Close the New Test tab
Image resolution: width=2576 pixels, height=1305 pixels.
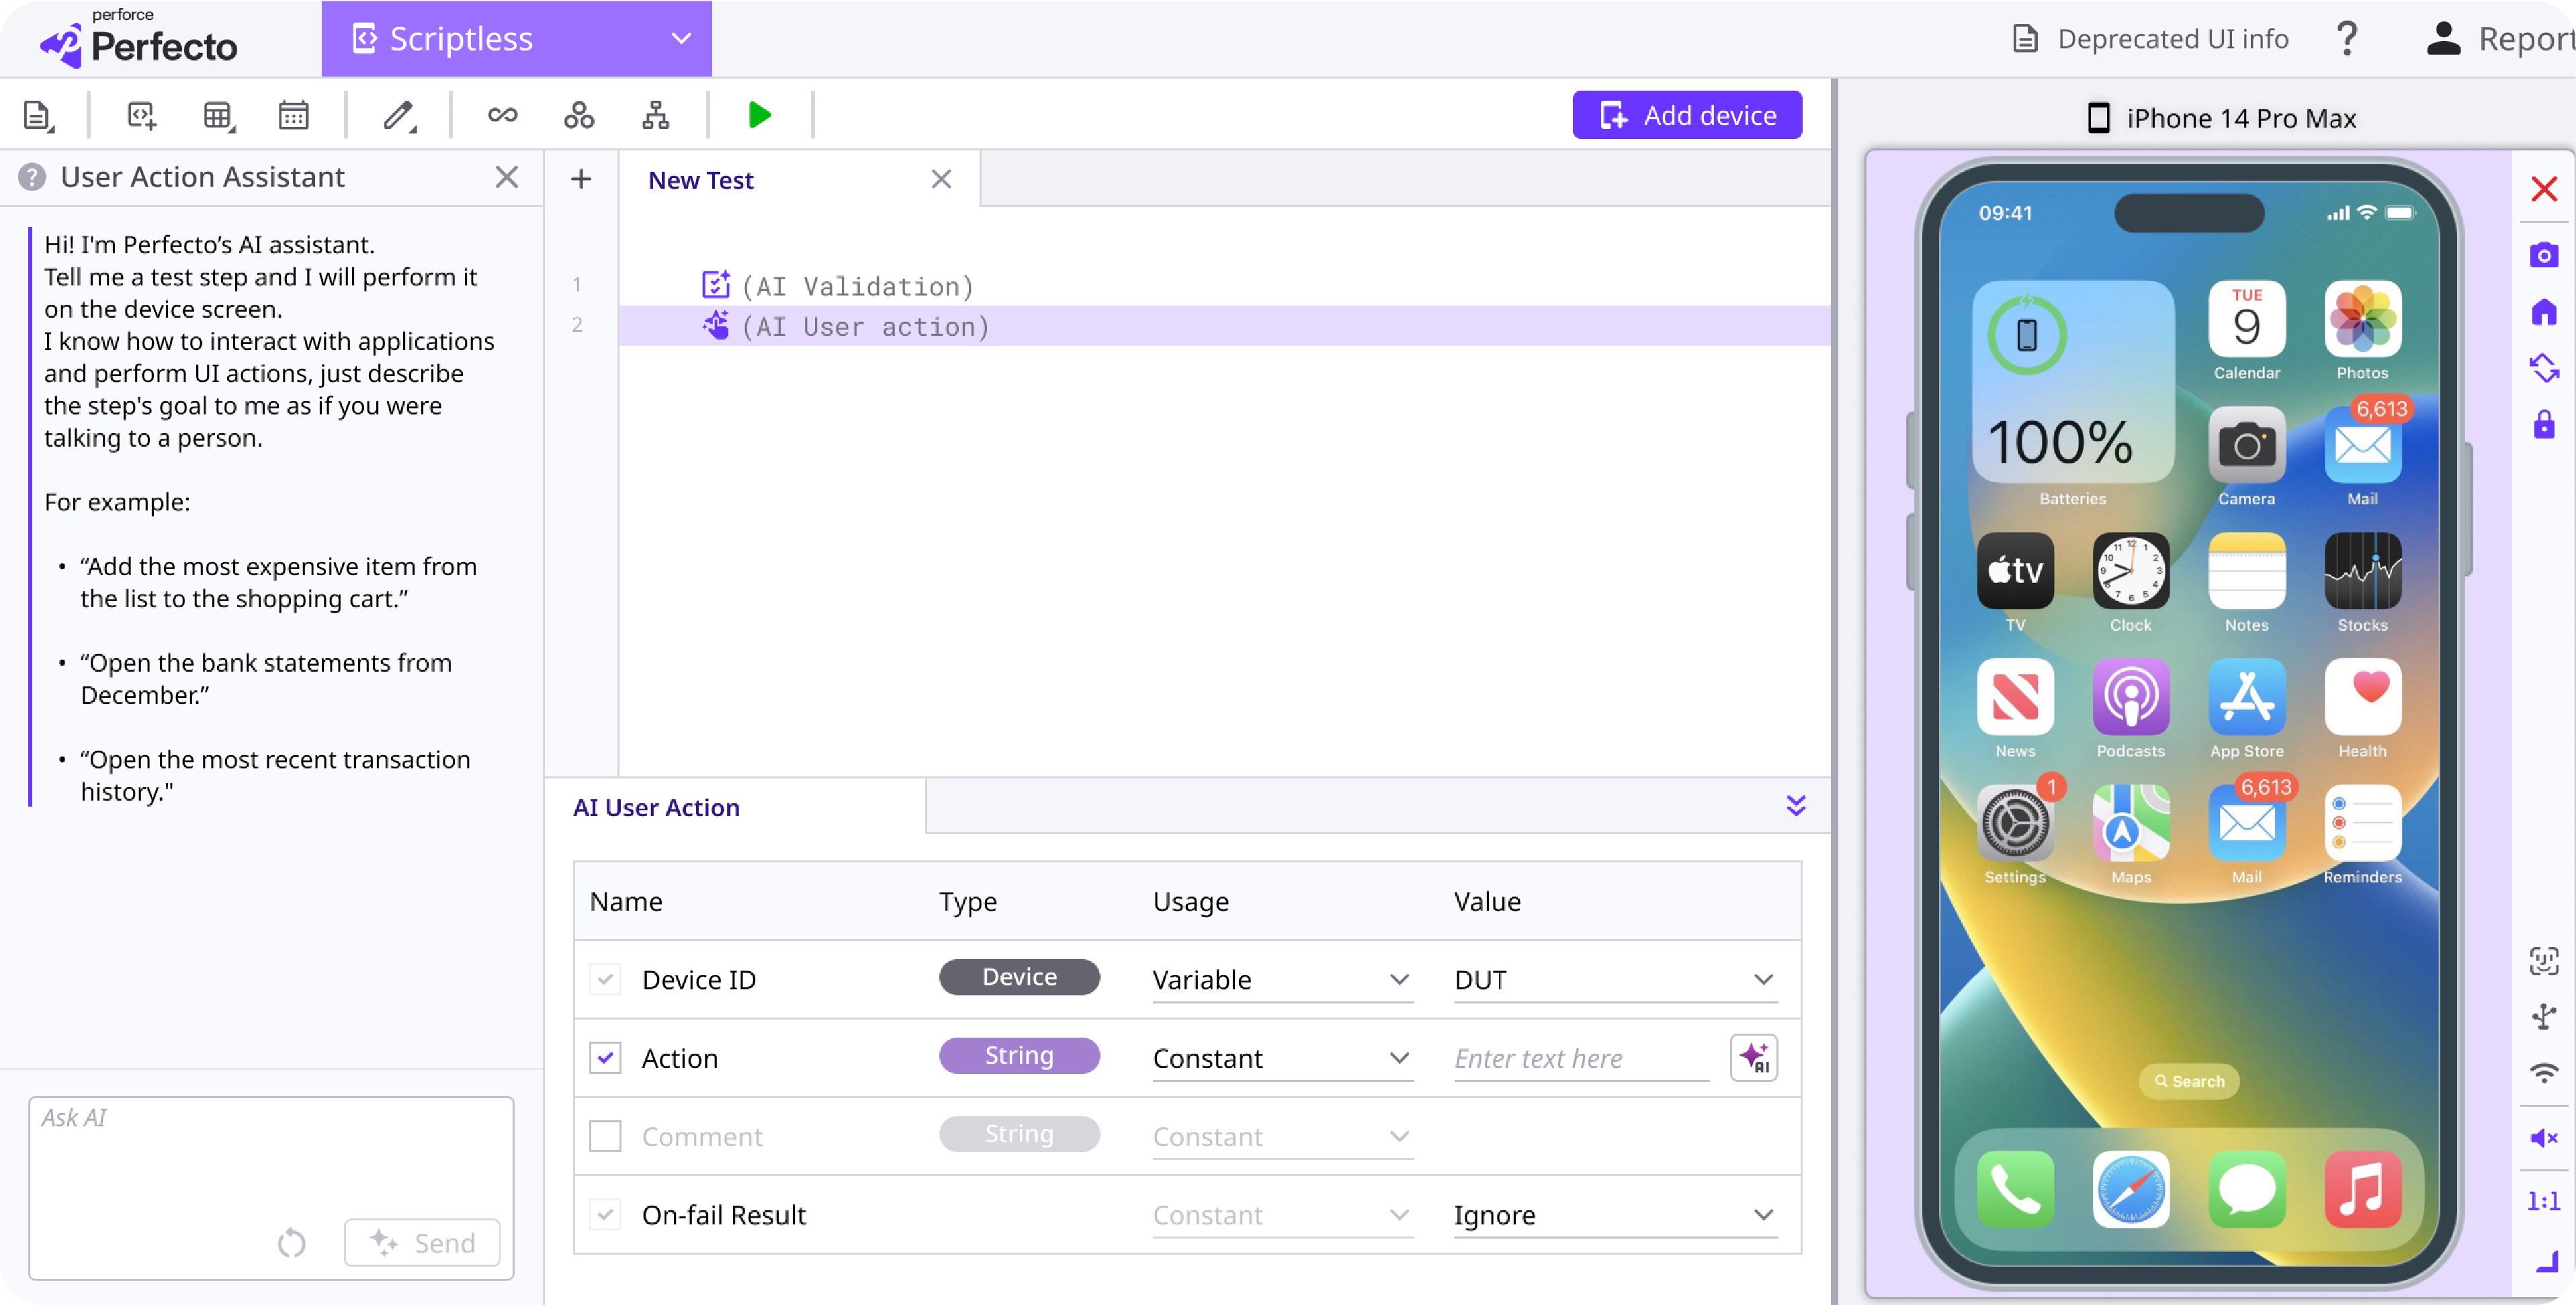point(941,179)
